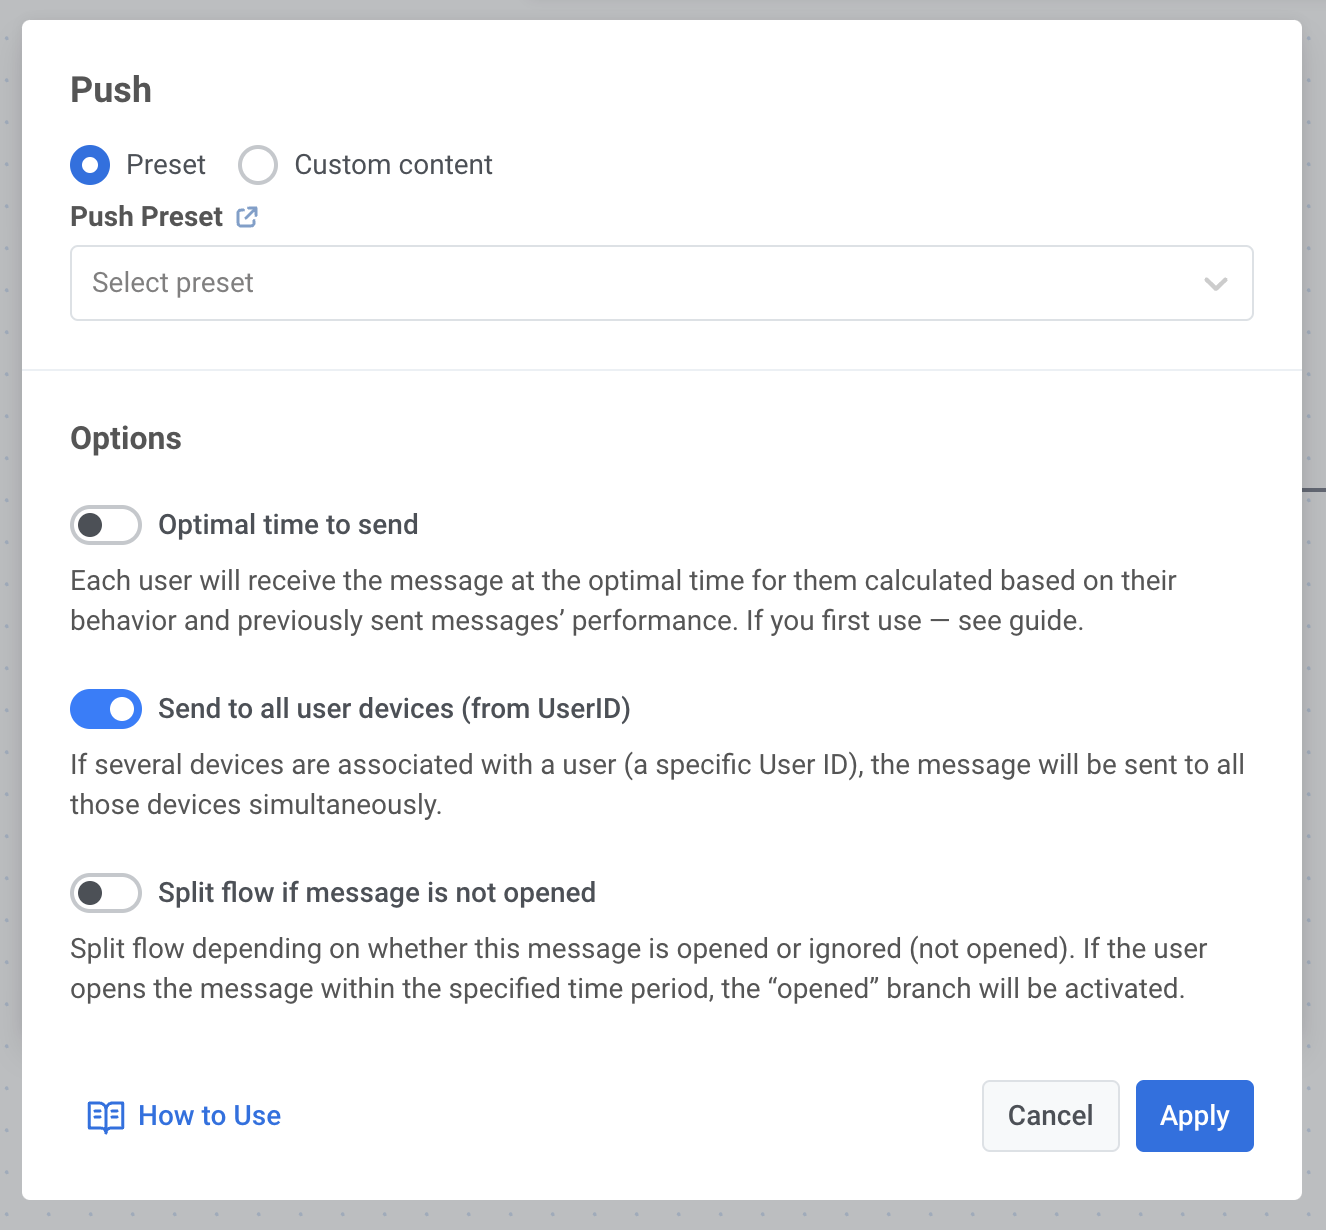Viewport: 1326px width, 1230px height.
Task: Open the Select preset dropdown field
Action: pos(640,283)
